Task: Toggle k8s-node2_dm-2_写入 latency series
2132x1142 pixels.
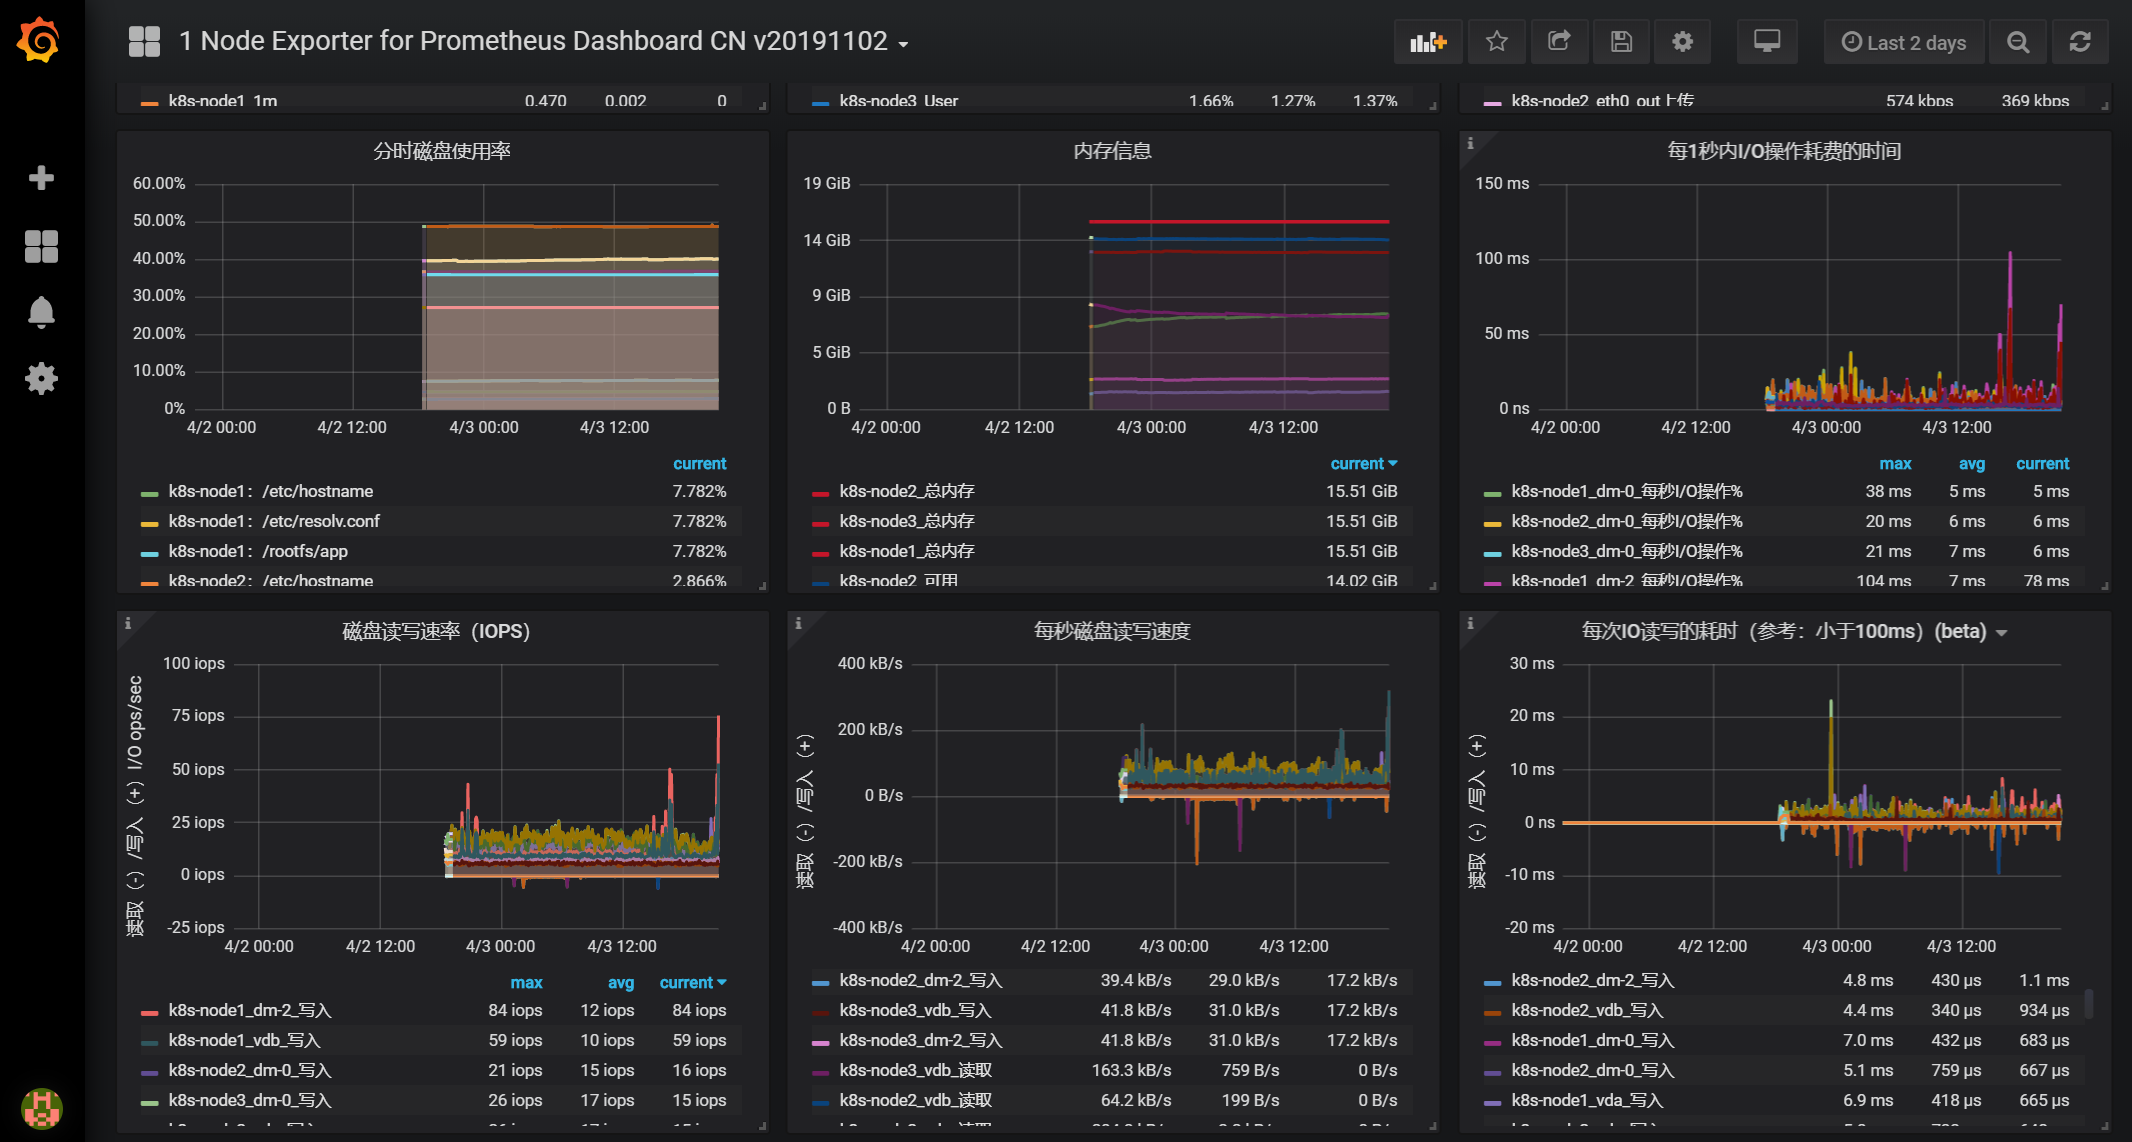Action: (1593, 980)
